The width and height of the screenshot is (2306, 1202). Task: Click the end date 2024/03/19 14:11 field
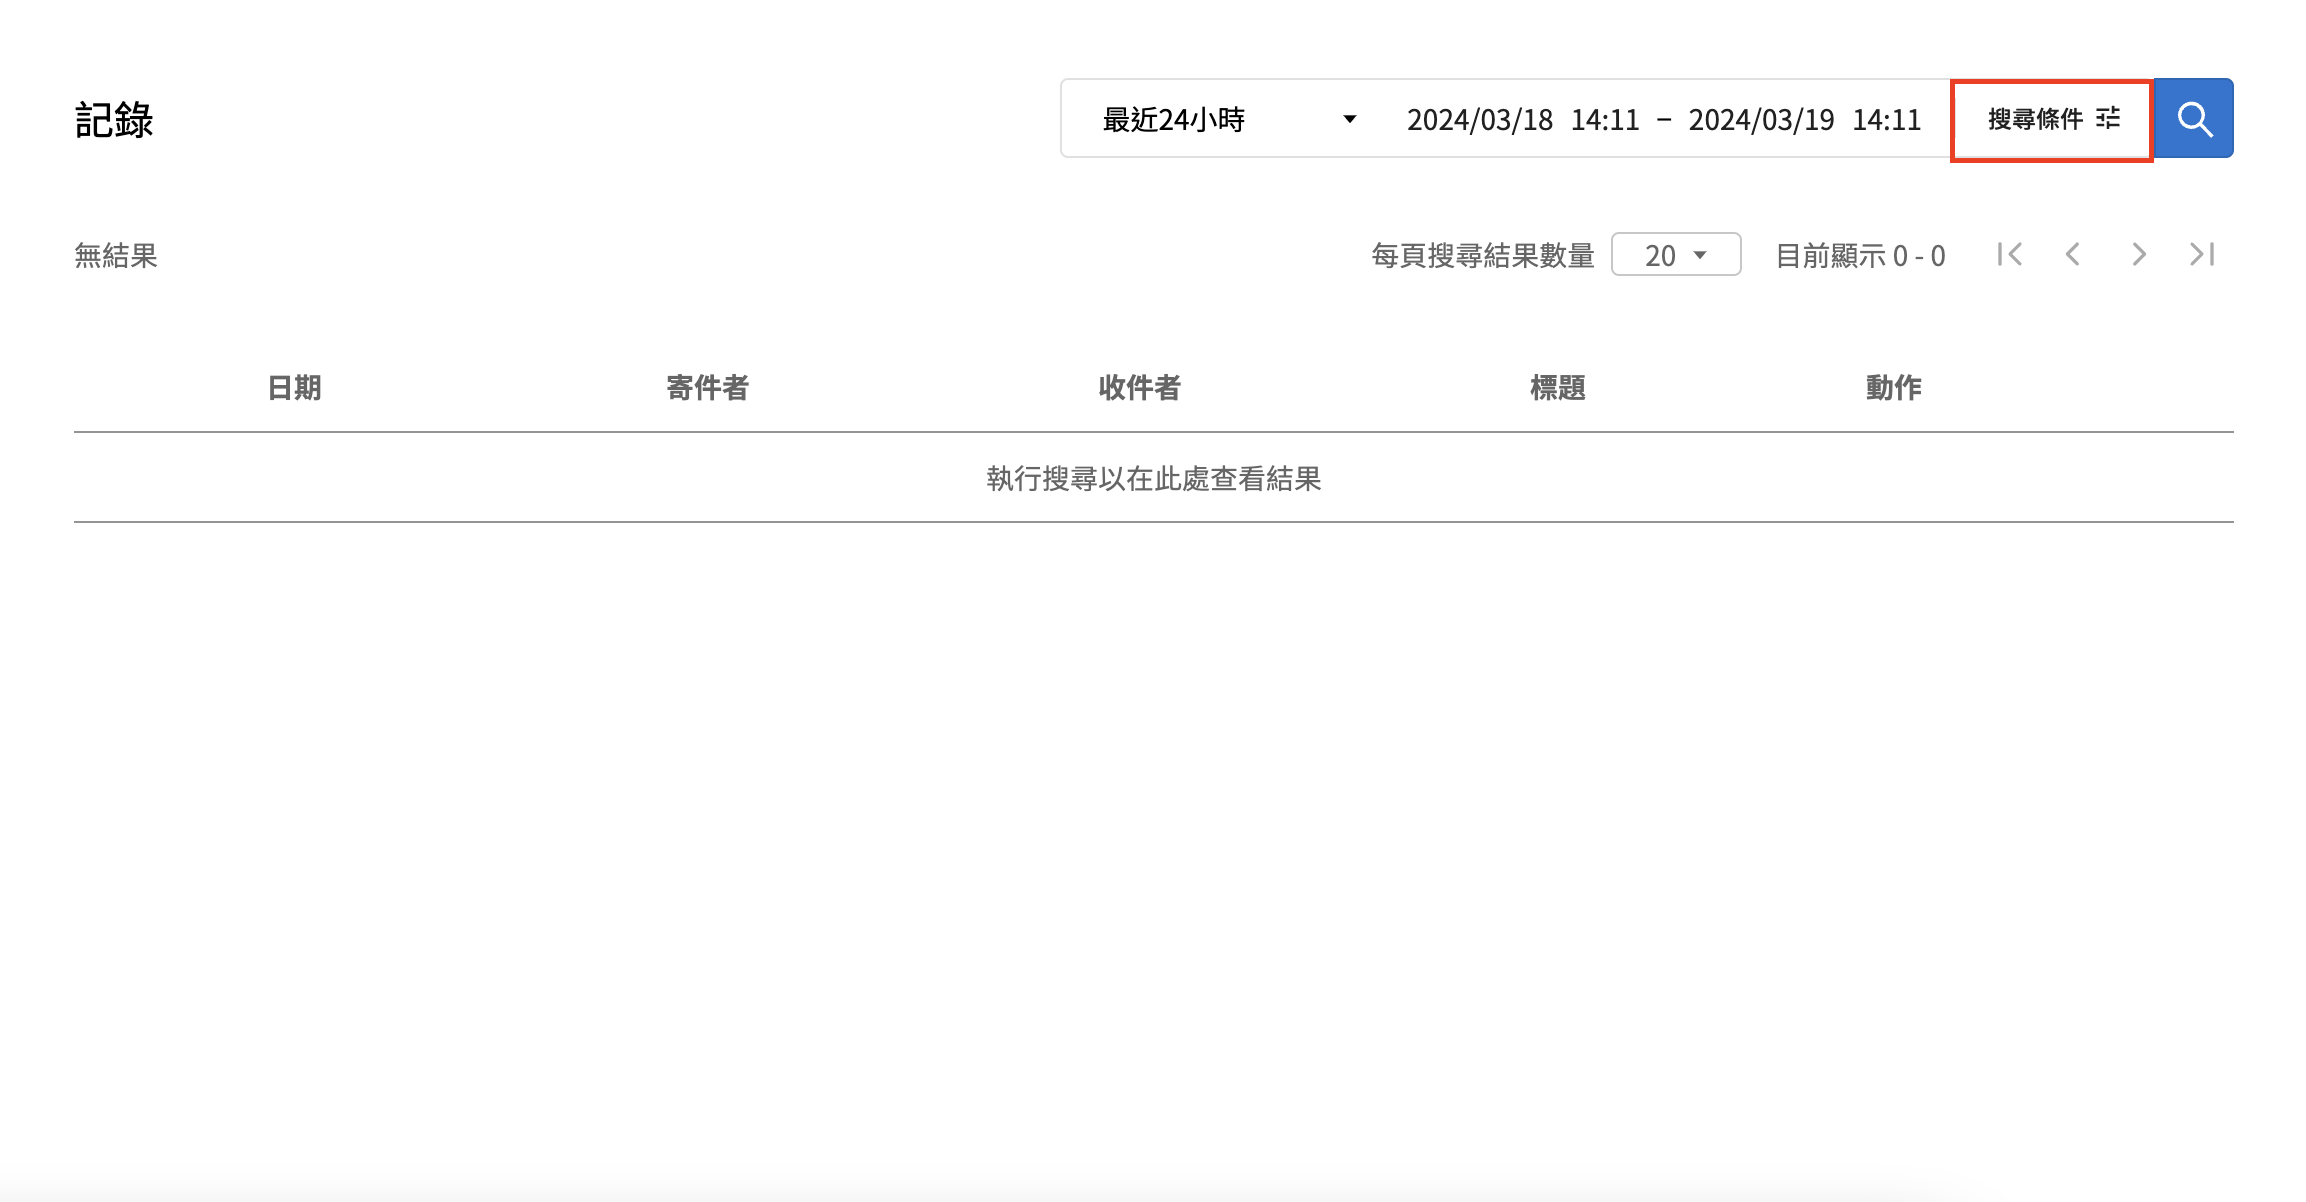pyautogui.click(x=1805, y=120)
